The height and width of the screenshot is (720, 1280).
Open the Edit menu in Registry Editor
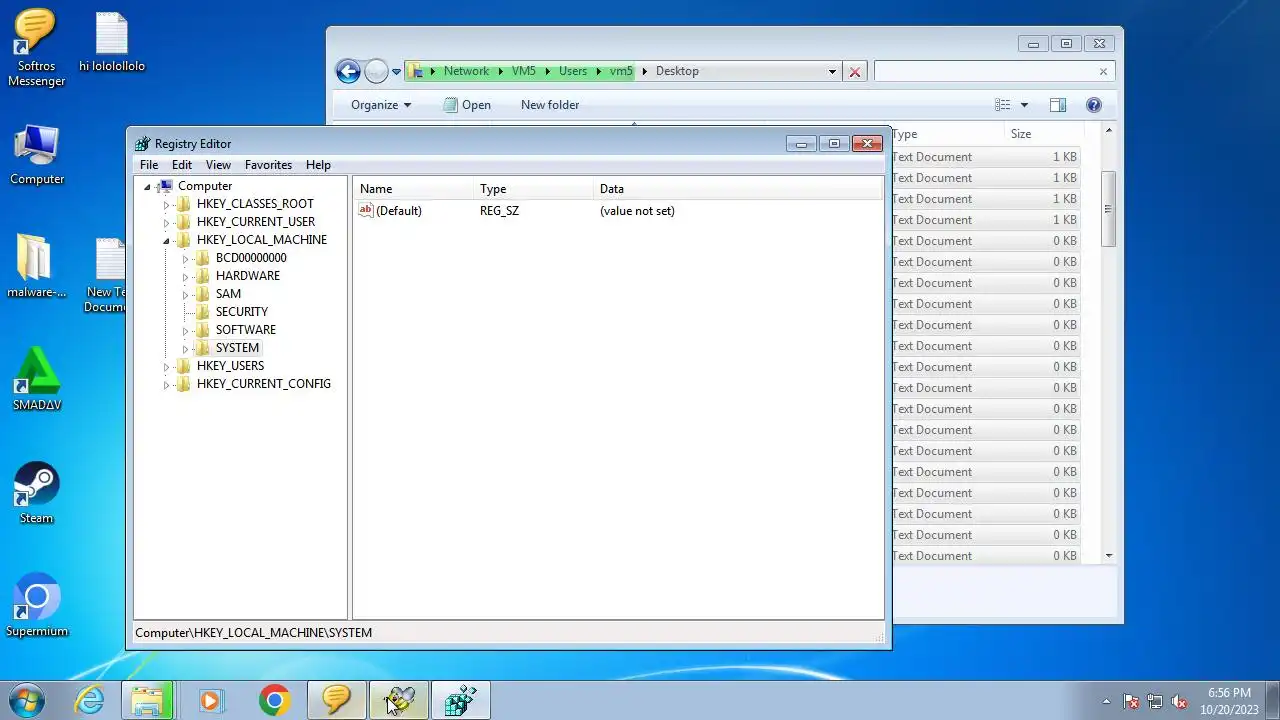(x=182, y=165)
